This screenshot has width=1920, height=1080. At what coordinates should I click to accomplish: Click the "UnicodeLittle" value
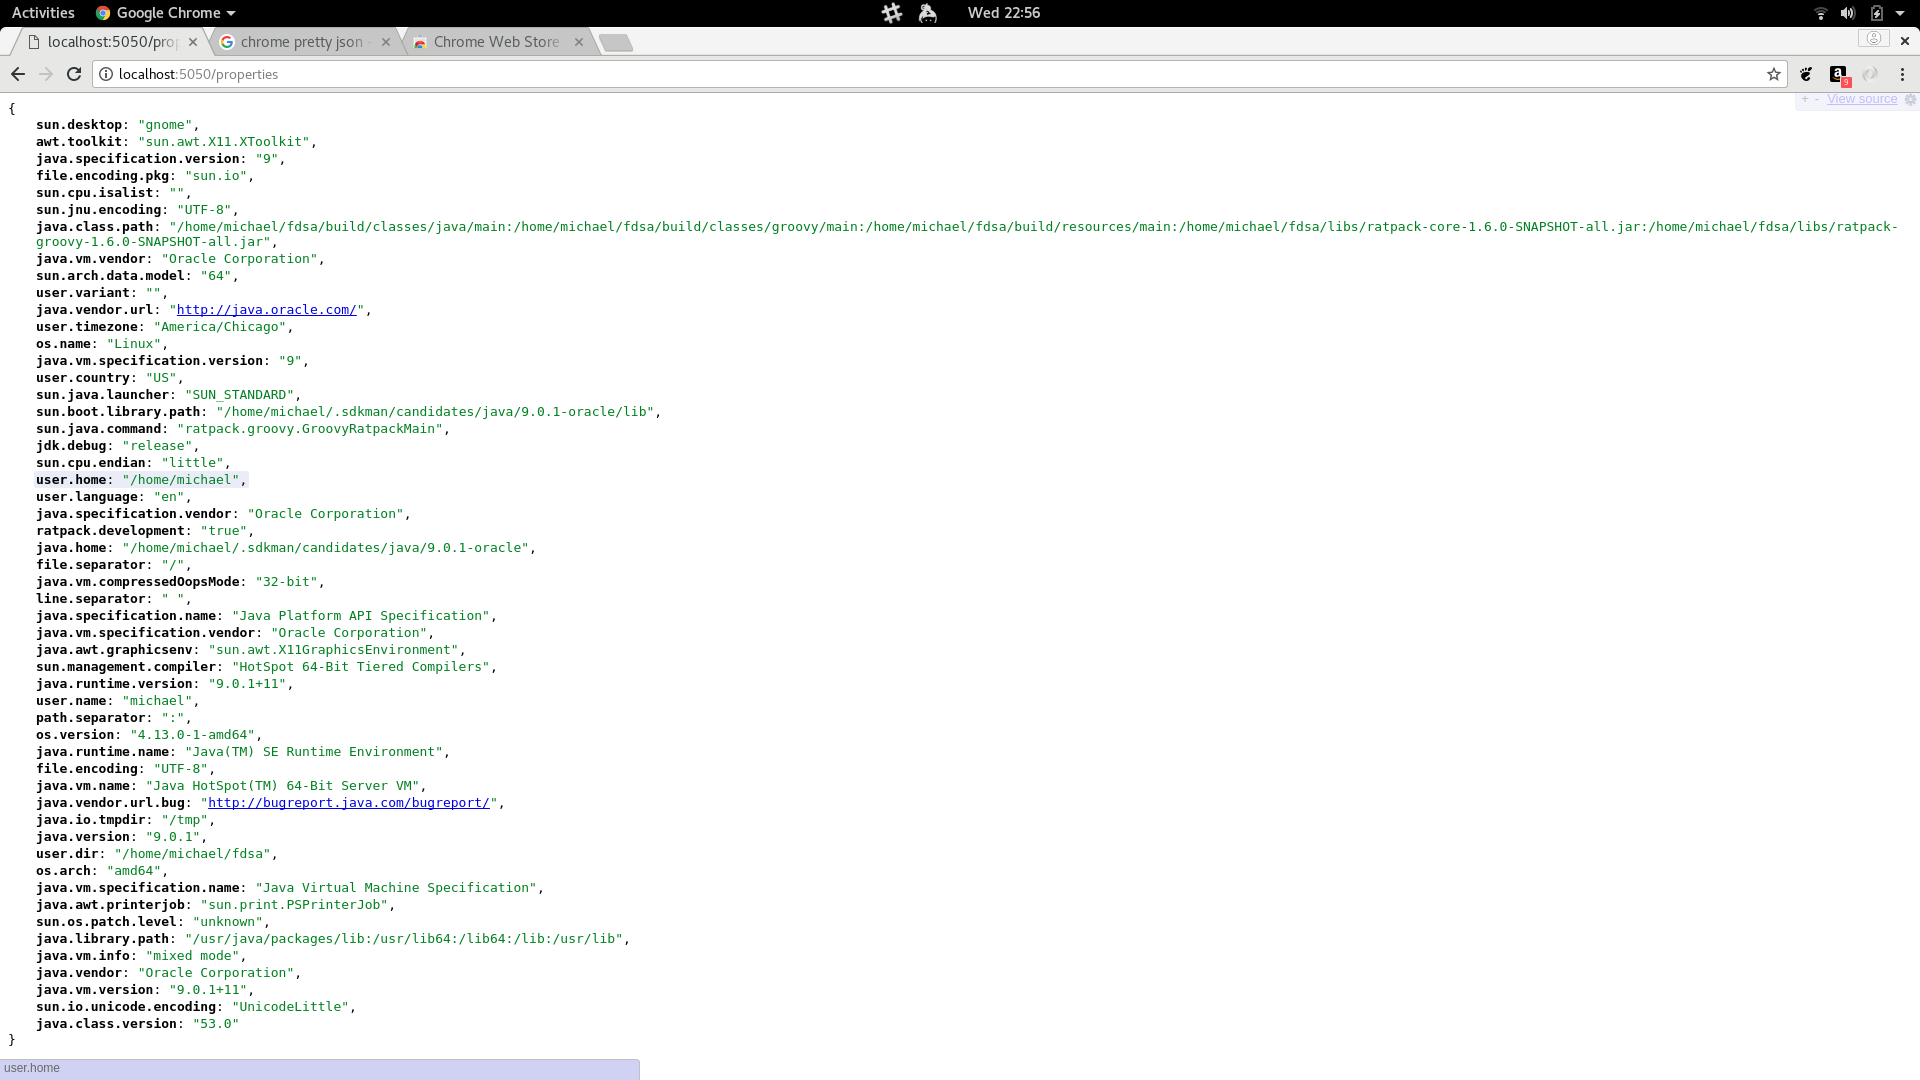pos(290,1007)
